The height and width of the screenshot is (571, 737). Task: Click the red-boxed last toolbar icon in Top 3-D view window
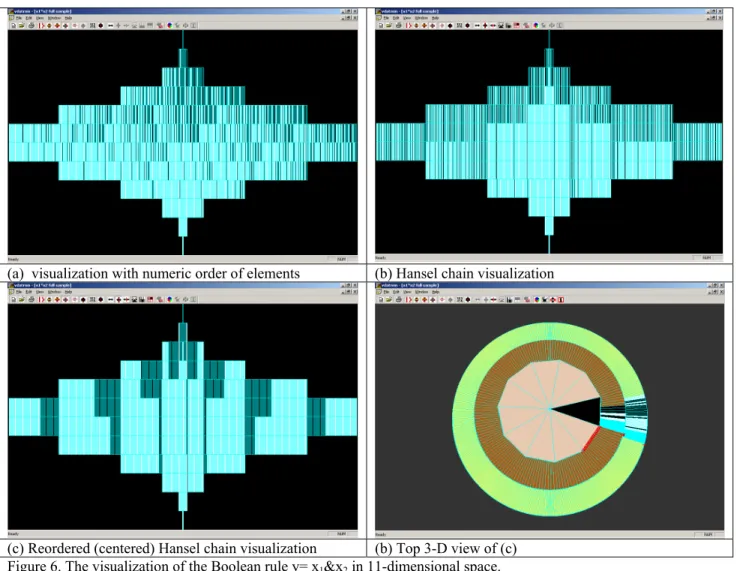pos(561,299)
